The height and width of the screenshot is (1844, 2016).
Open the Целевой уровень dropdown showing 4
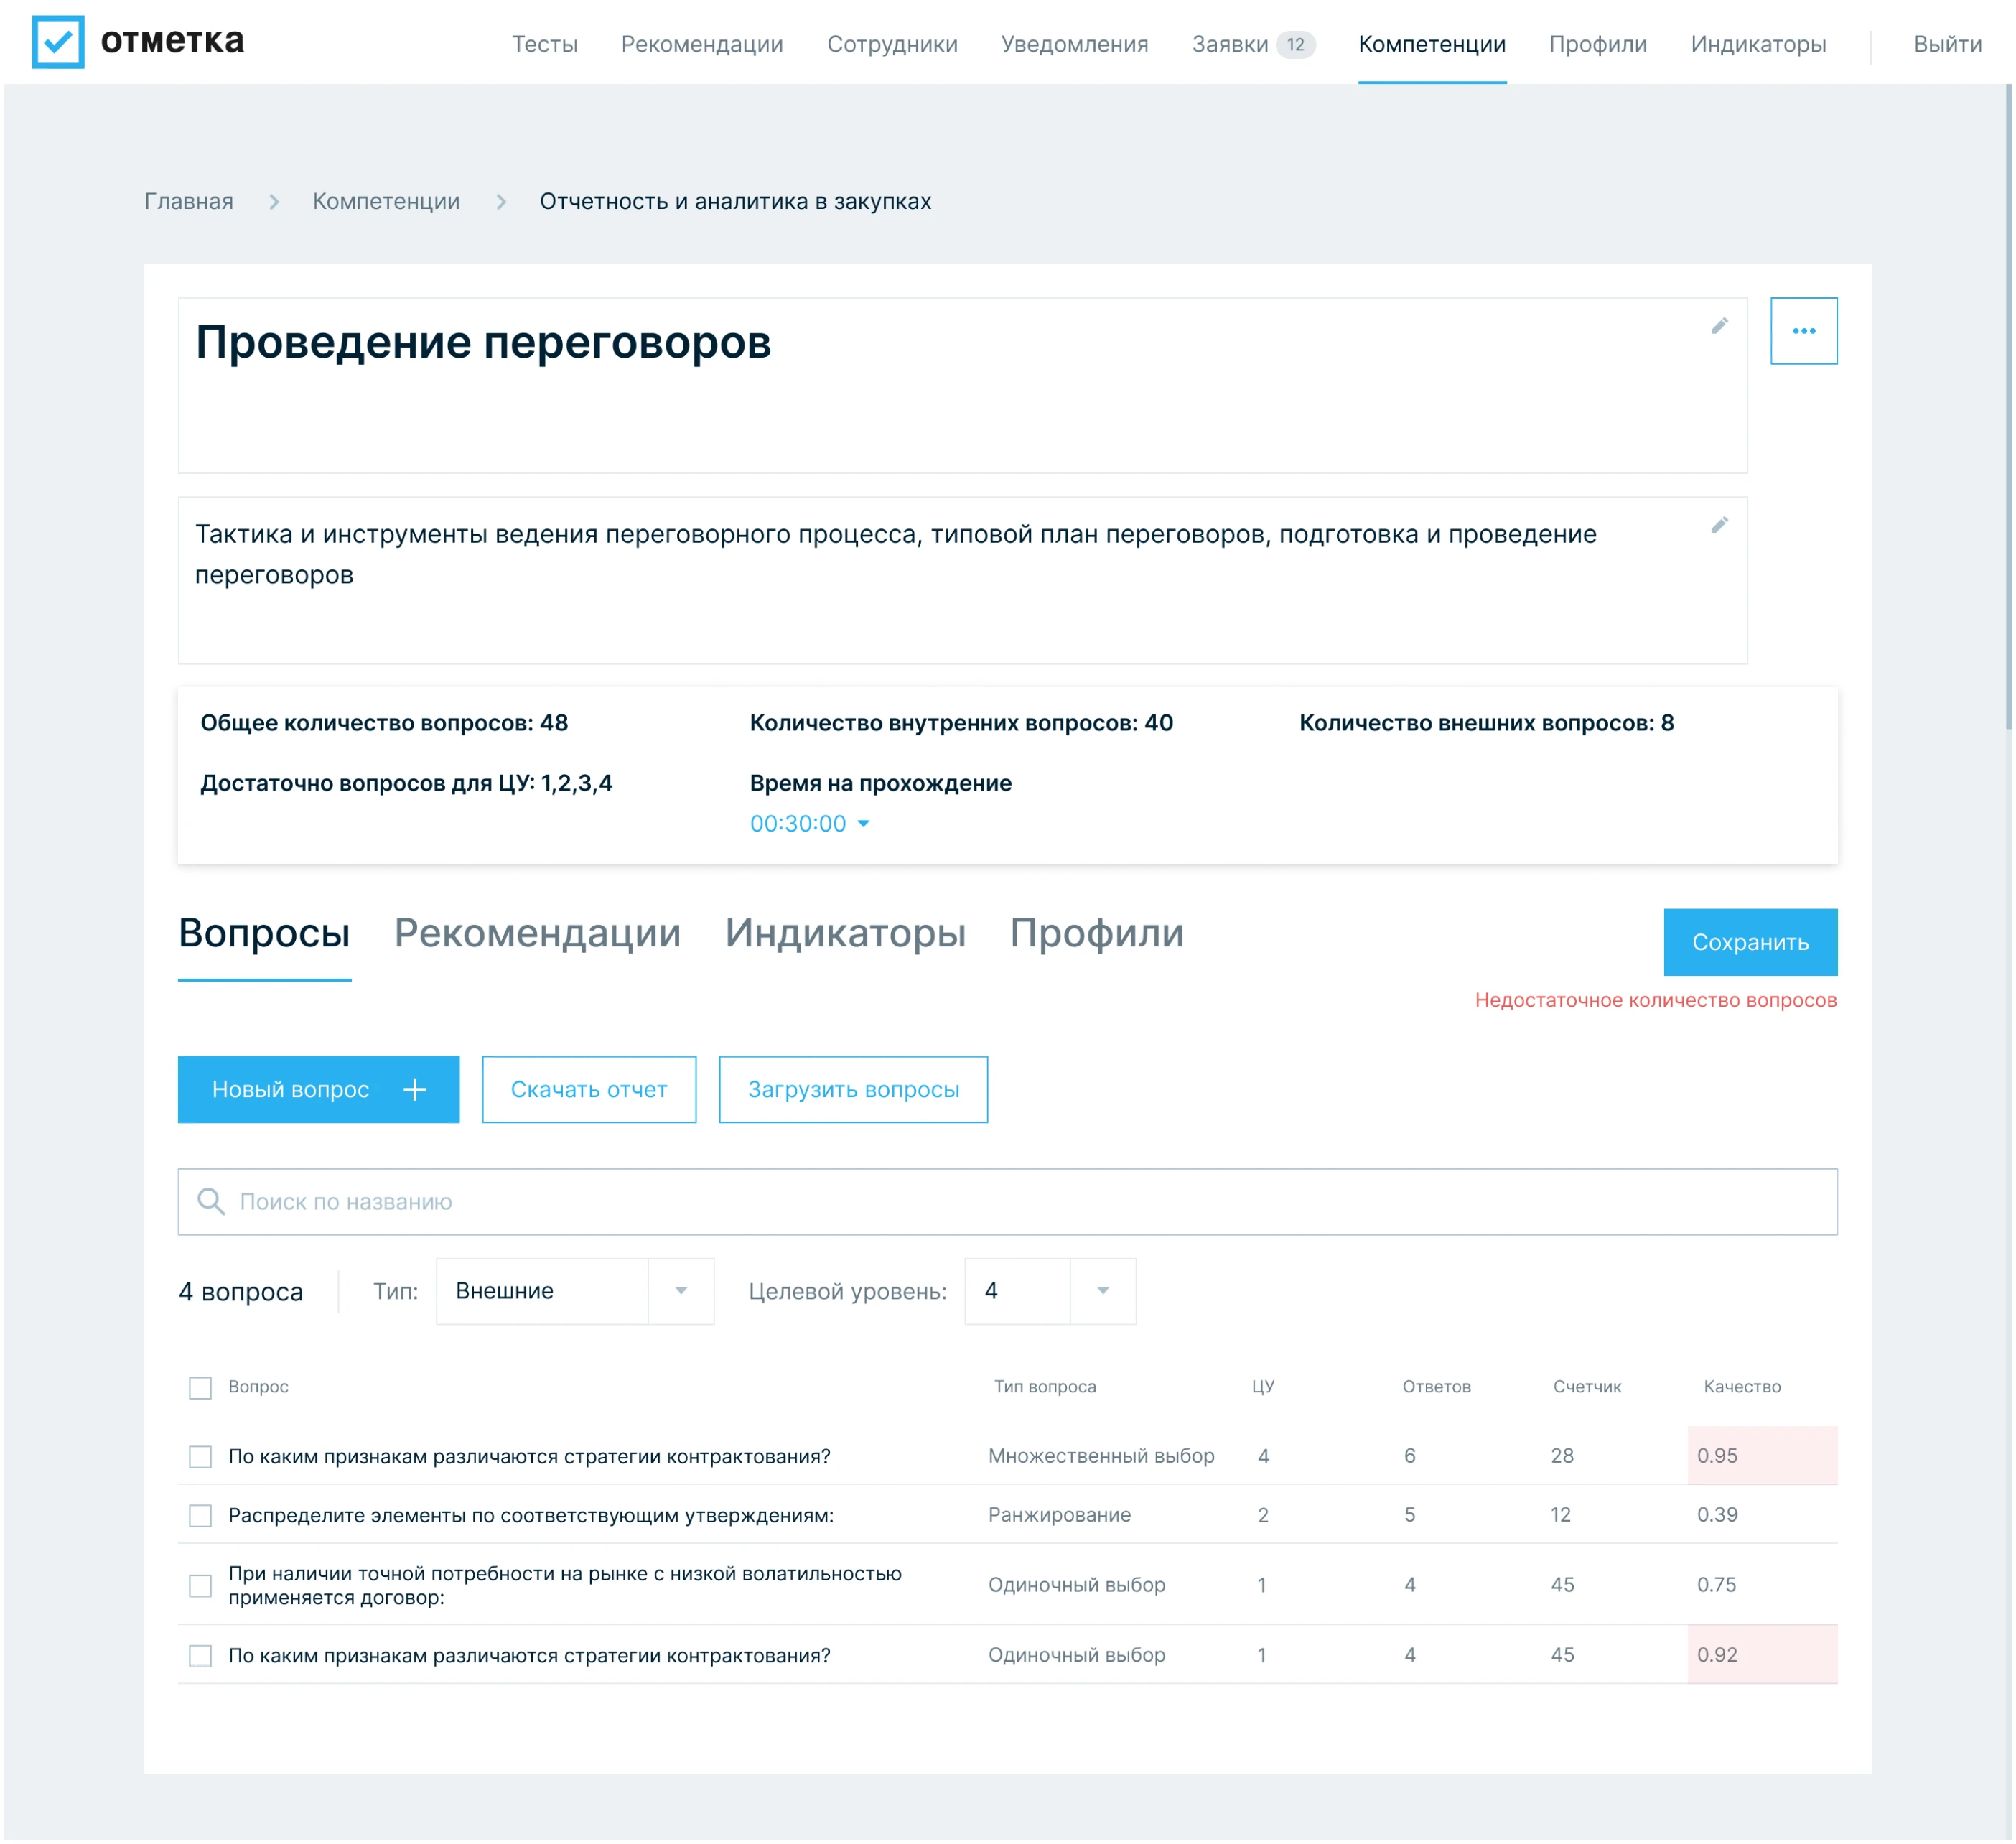pyautogui.click(x=1049, y=1291)
